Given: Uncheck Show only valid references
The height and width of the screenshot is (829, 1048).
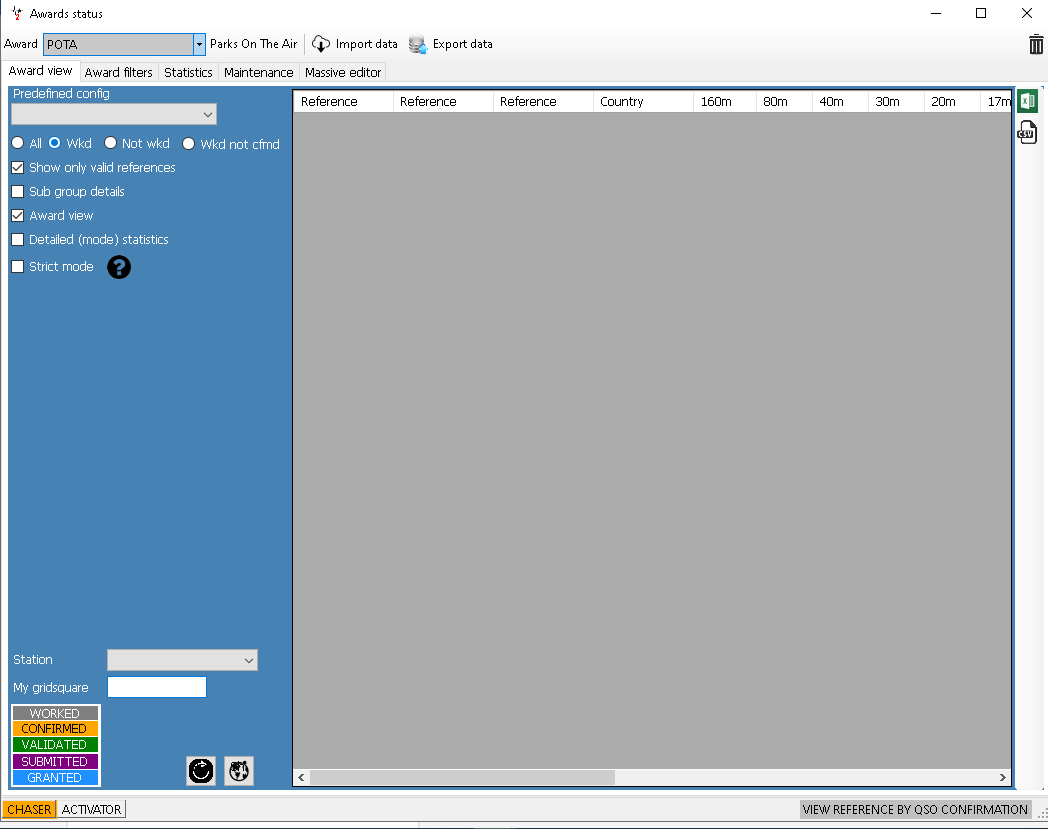Looking at the screenshot, I should (x=18, y=168).
